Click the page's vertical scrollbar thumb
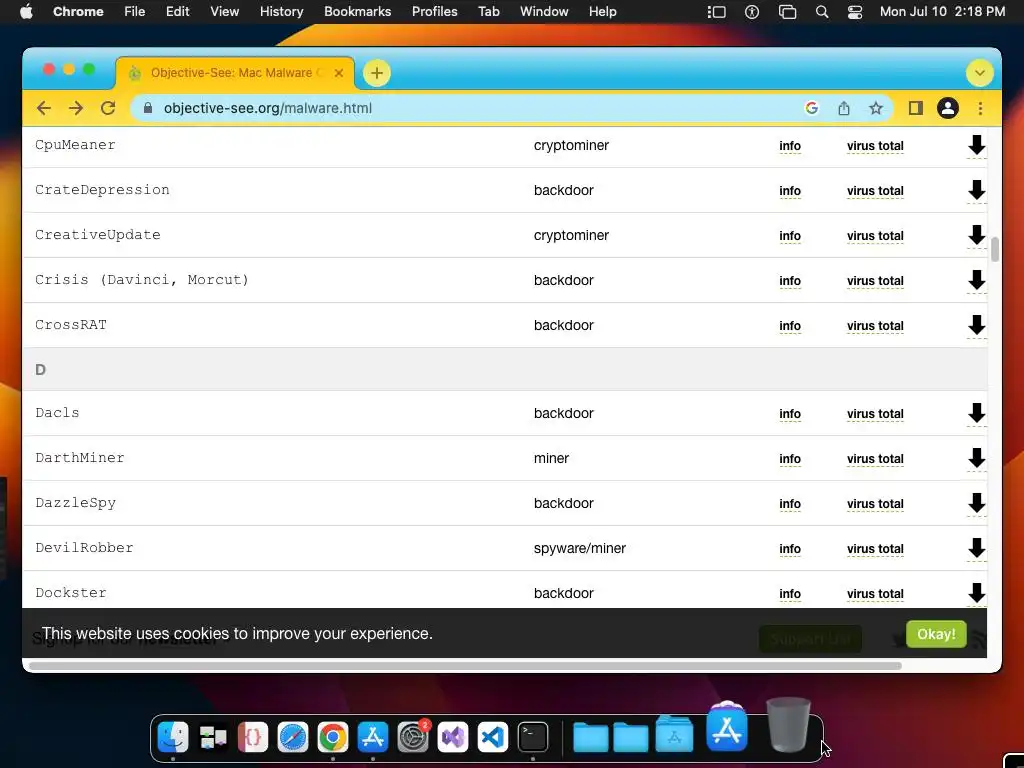The height and width of the screenshot is (768, 1024). (x=995, y=249)
